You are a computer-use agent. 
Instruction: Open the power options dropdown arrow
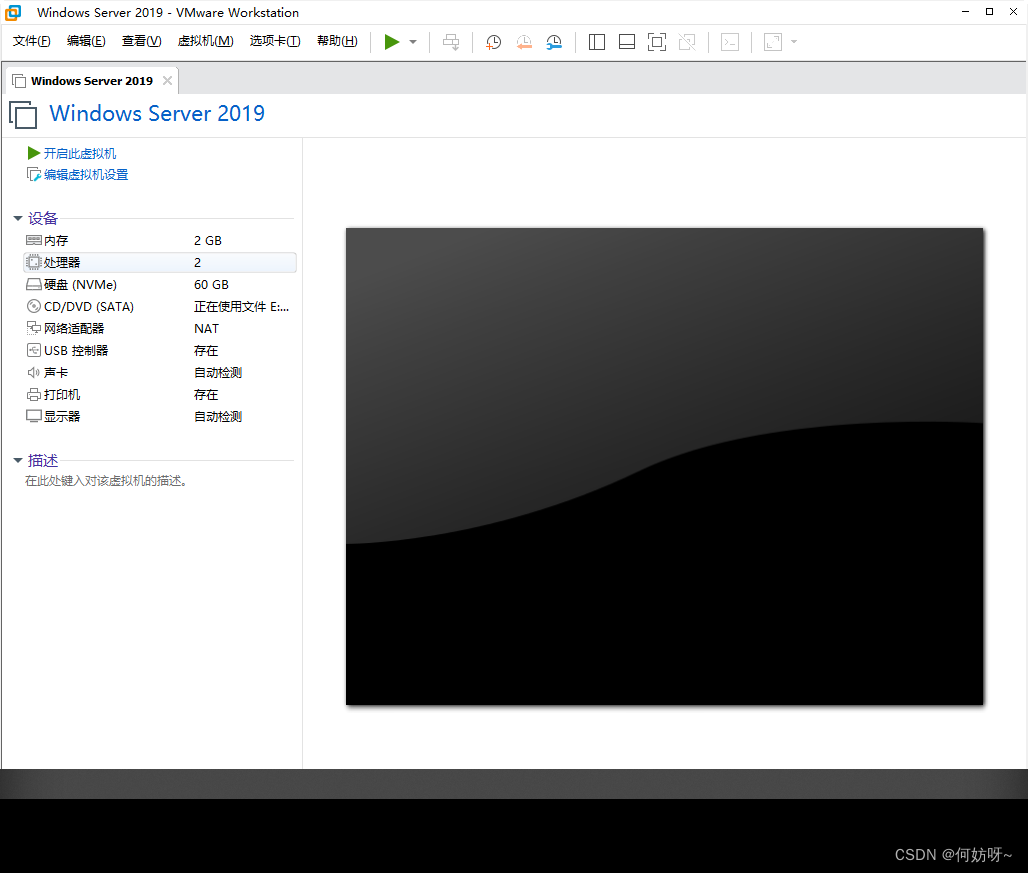tap(413, 42)
